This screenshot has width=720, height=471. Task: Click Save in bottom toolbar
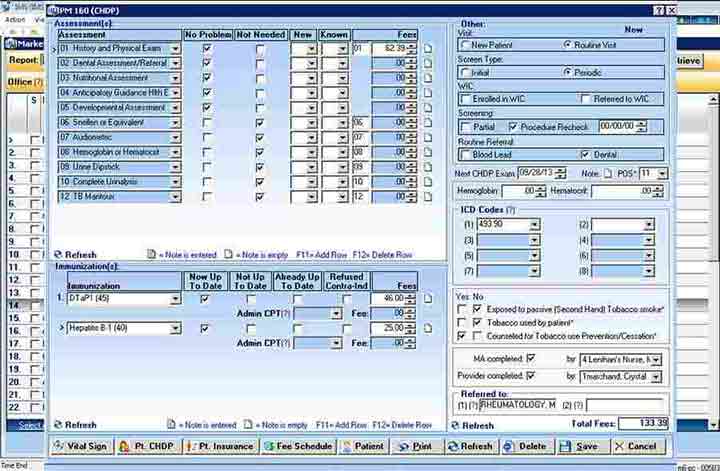click(582, 446)
